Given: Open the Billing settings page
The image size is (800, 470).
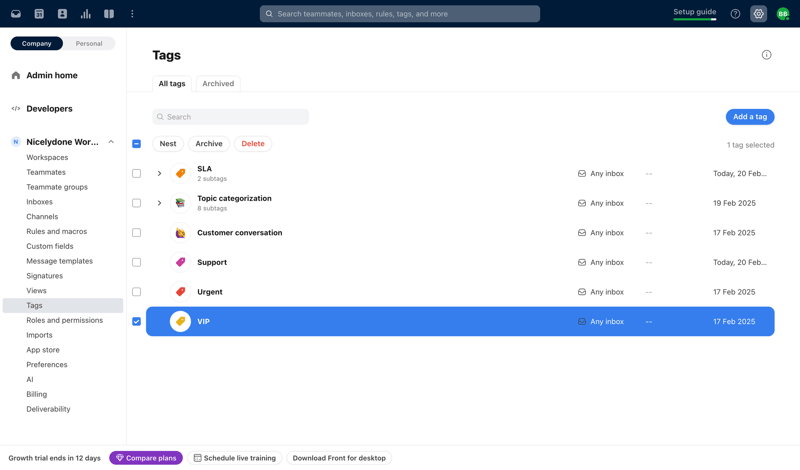Looking at the screenshot, I should (37, 394).
